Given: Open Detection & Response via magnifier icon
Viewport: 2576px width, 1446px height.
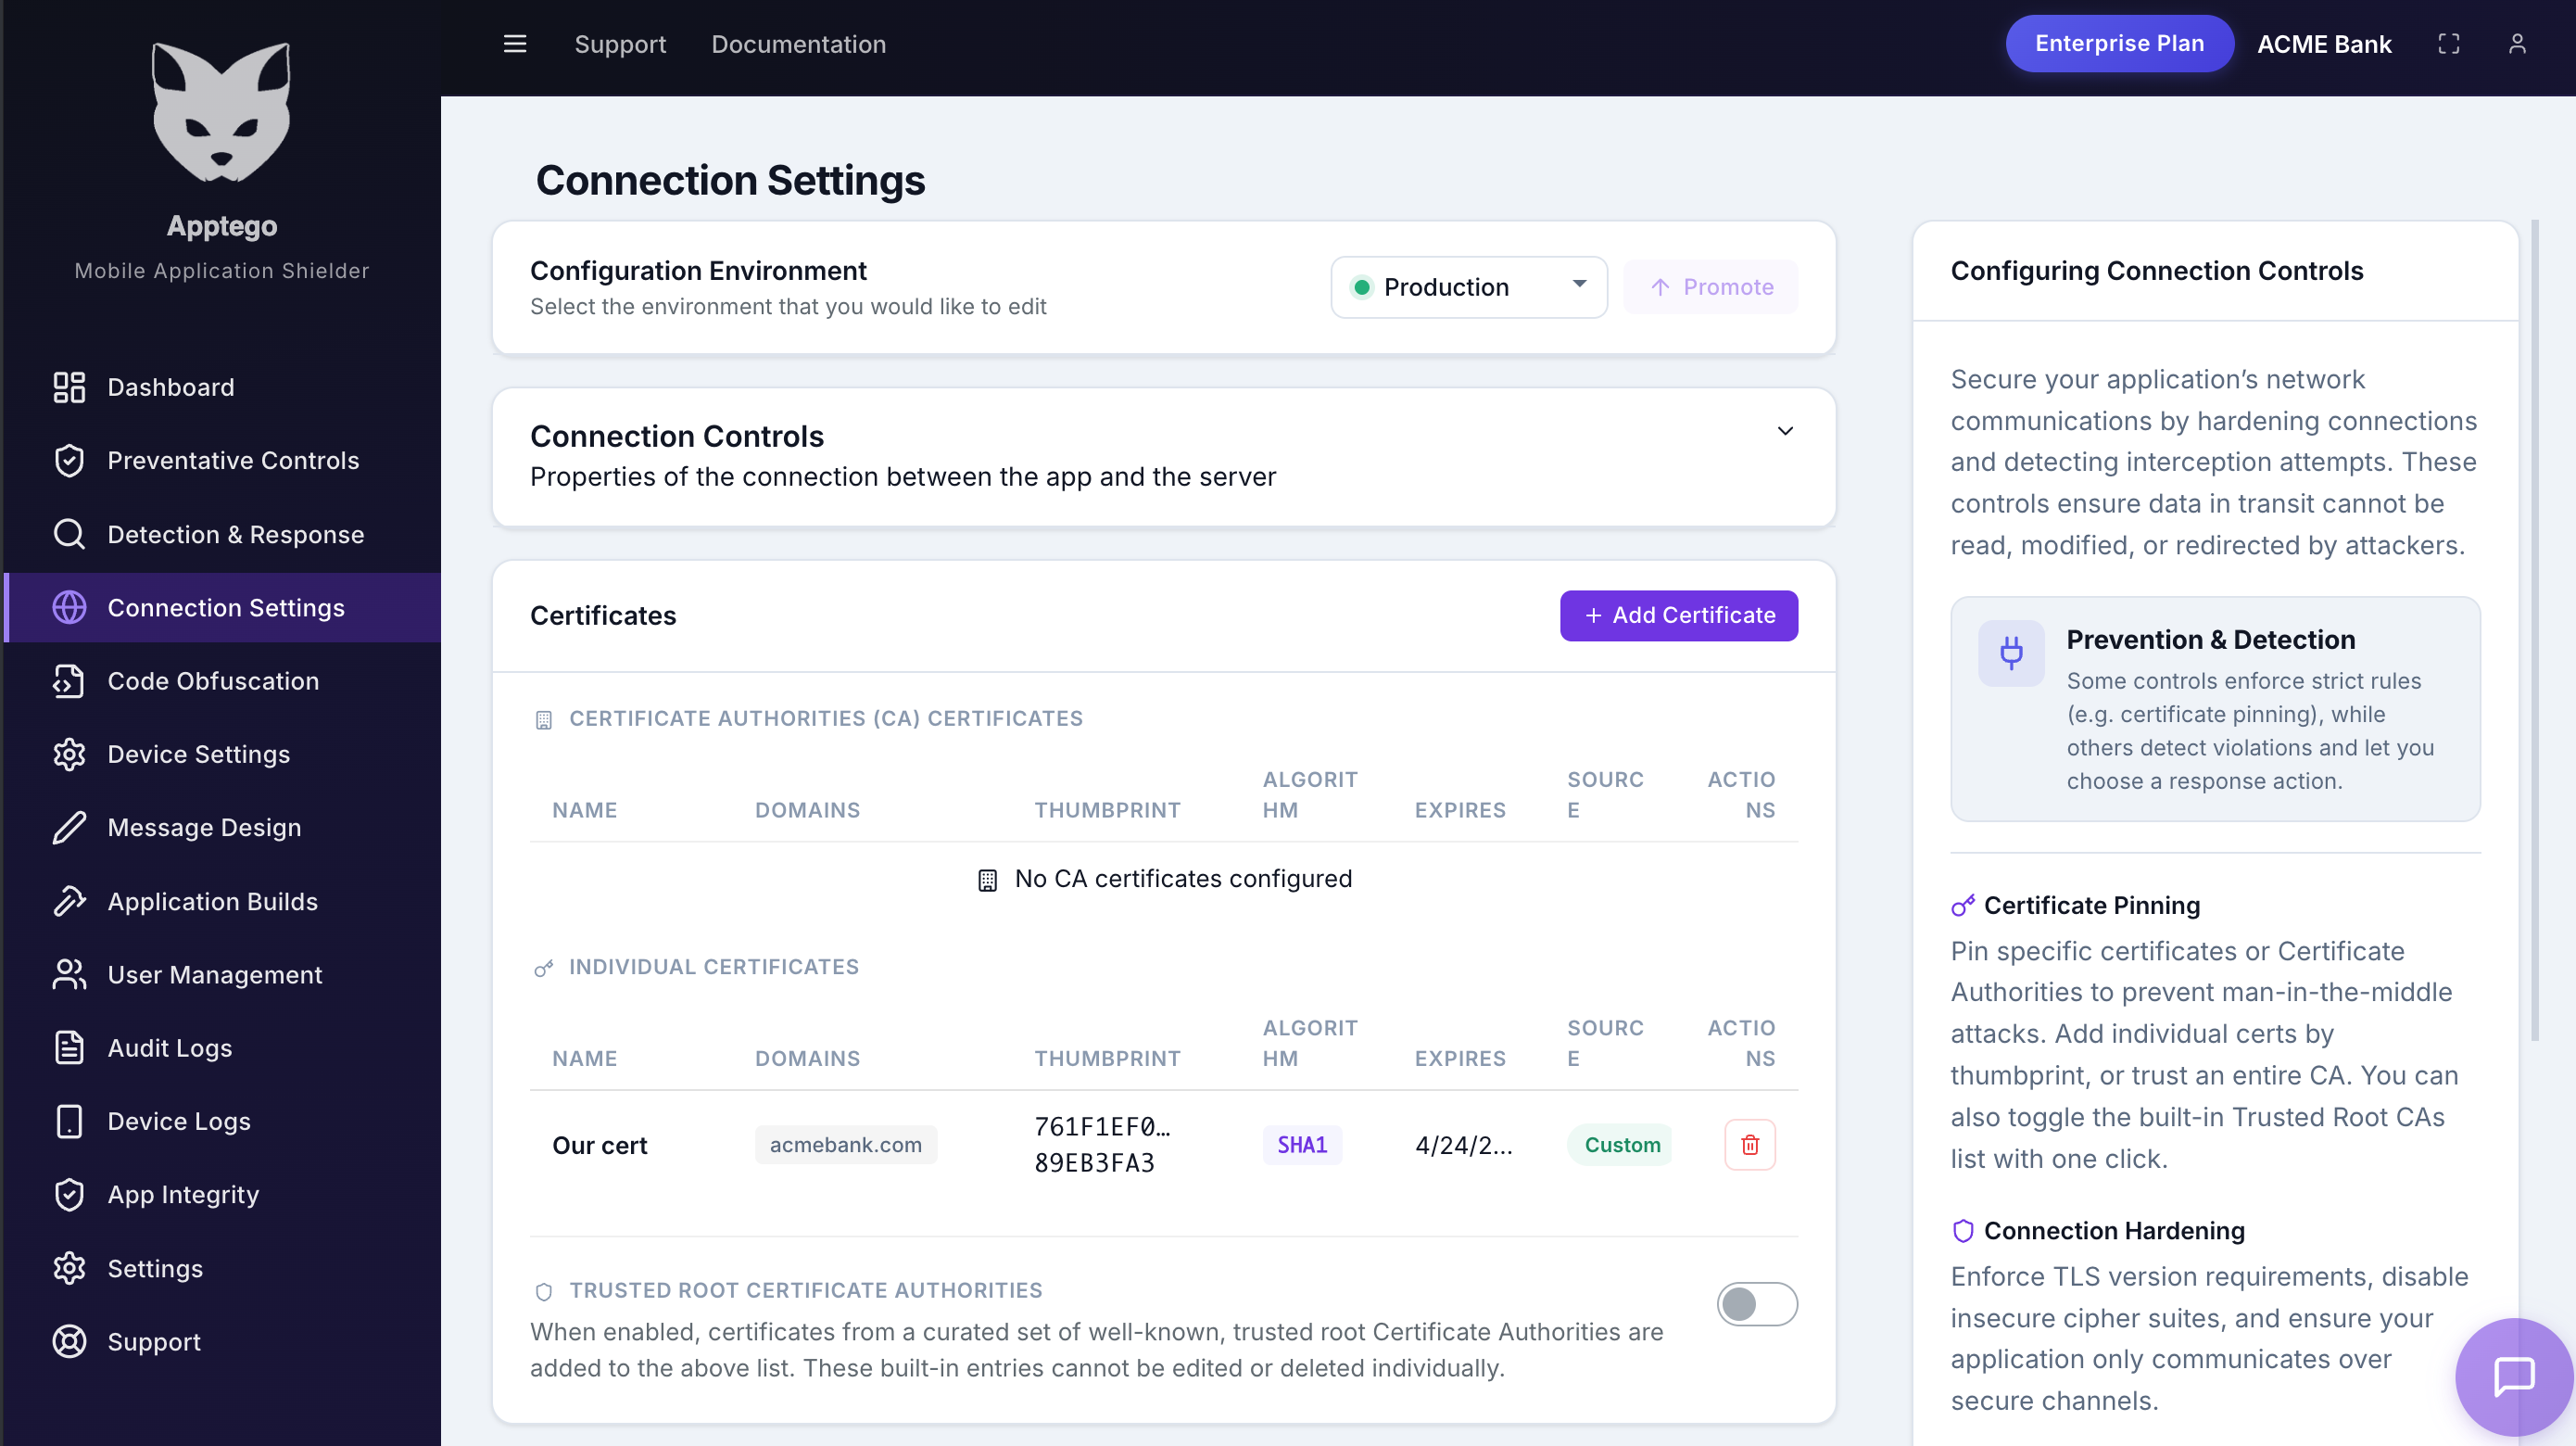Looking at the screenshot, I should 68,533.
